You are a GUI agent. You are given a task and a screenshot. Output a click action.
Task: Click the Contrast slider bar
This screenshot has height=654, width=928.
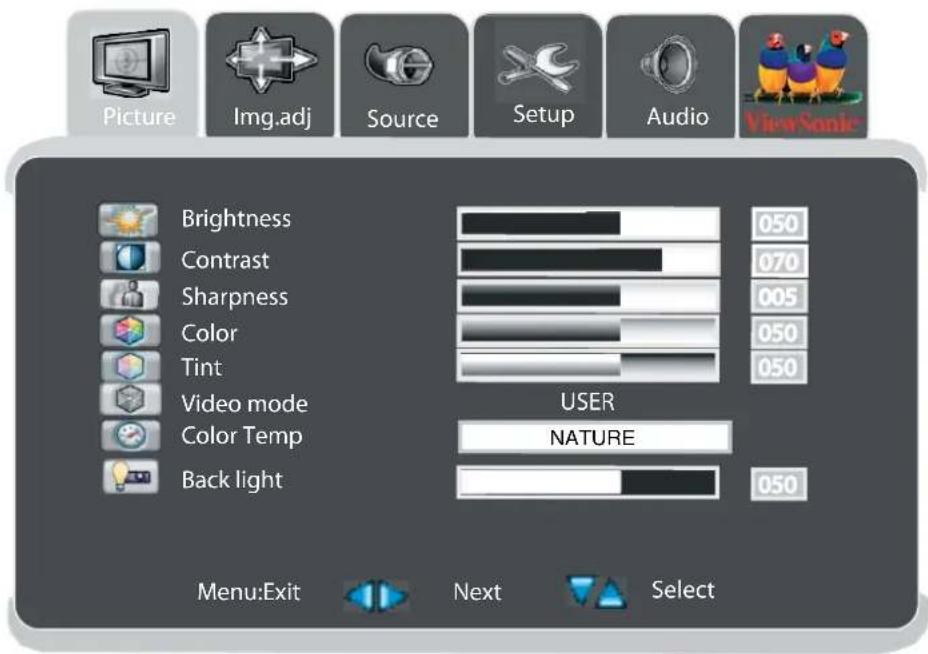click(588, 260)
